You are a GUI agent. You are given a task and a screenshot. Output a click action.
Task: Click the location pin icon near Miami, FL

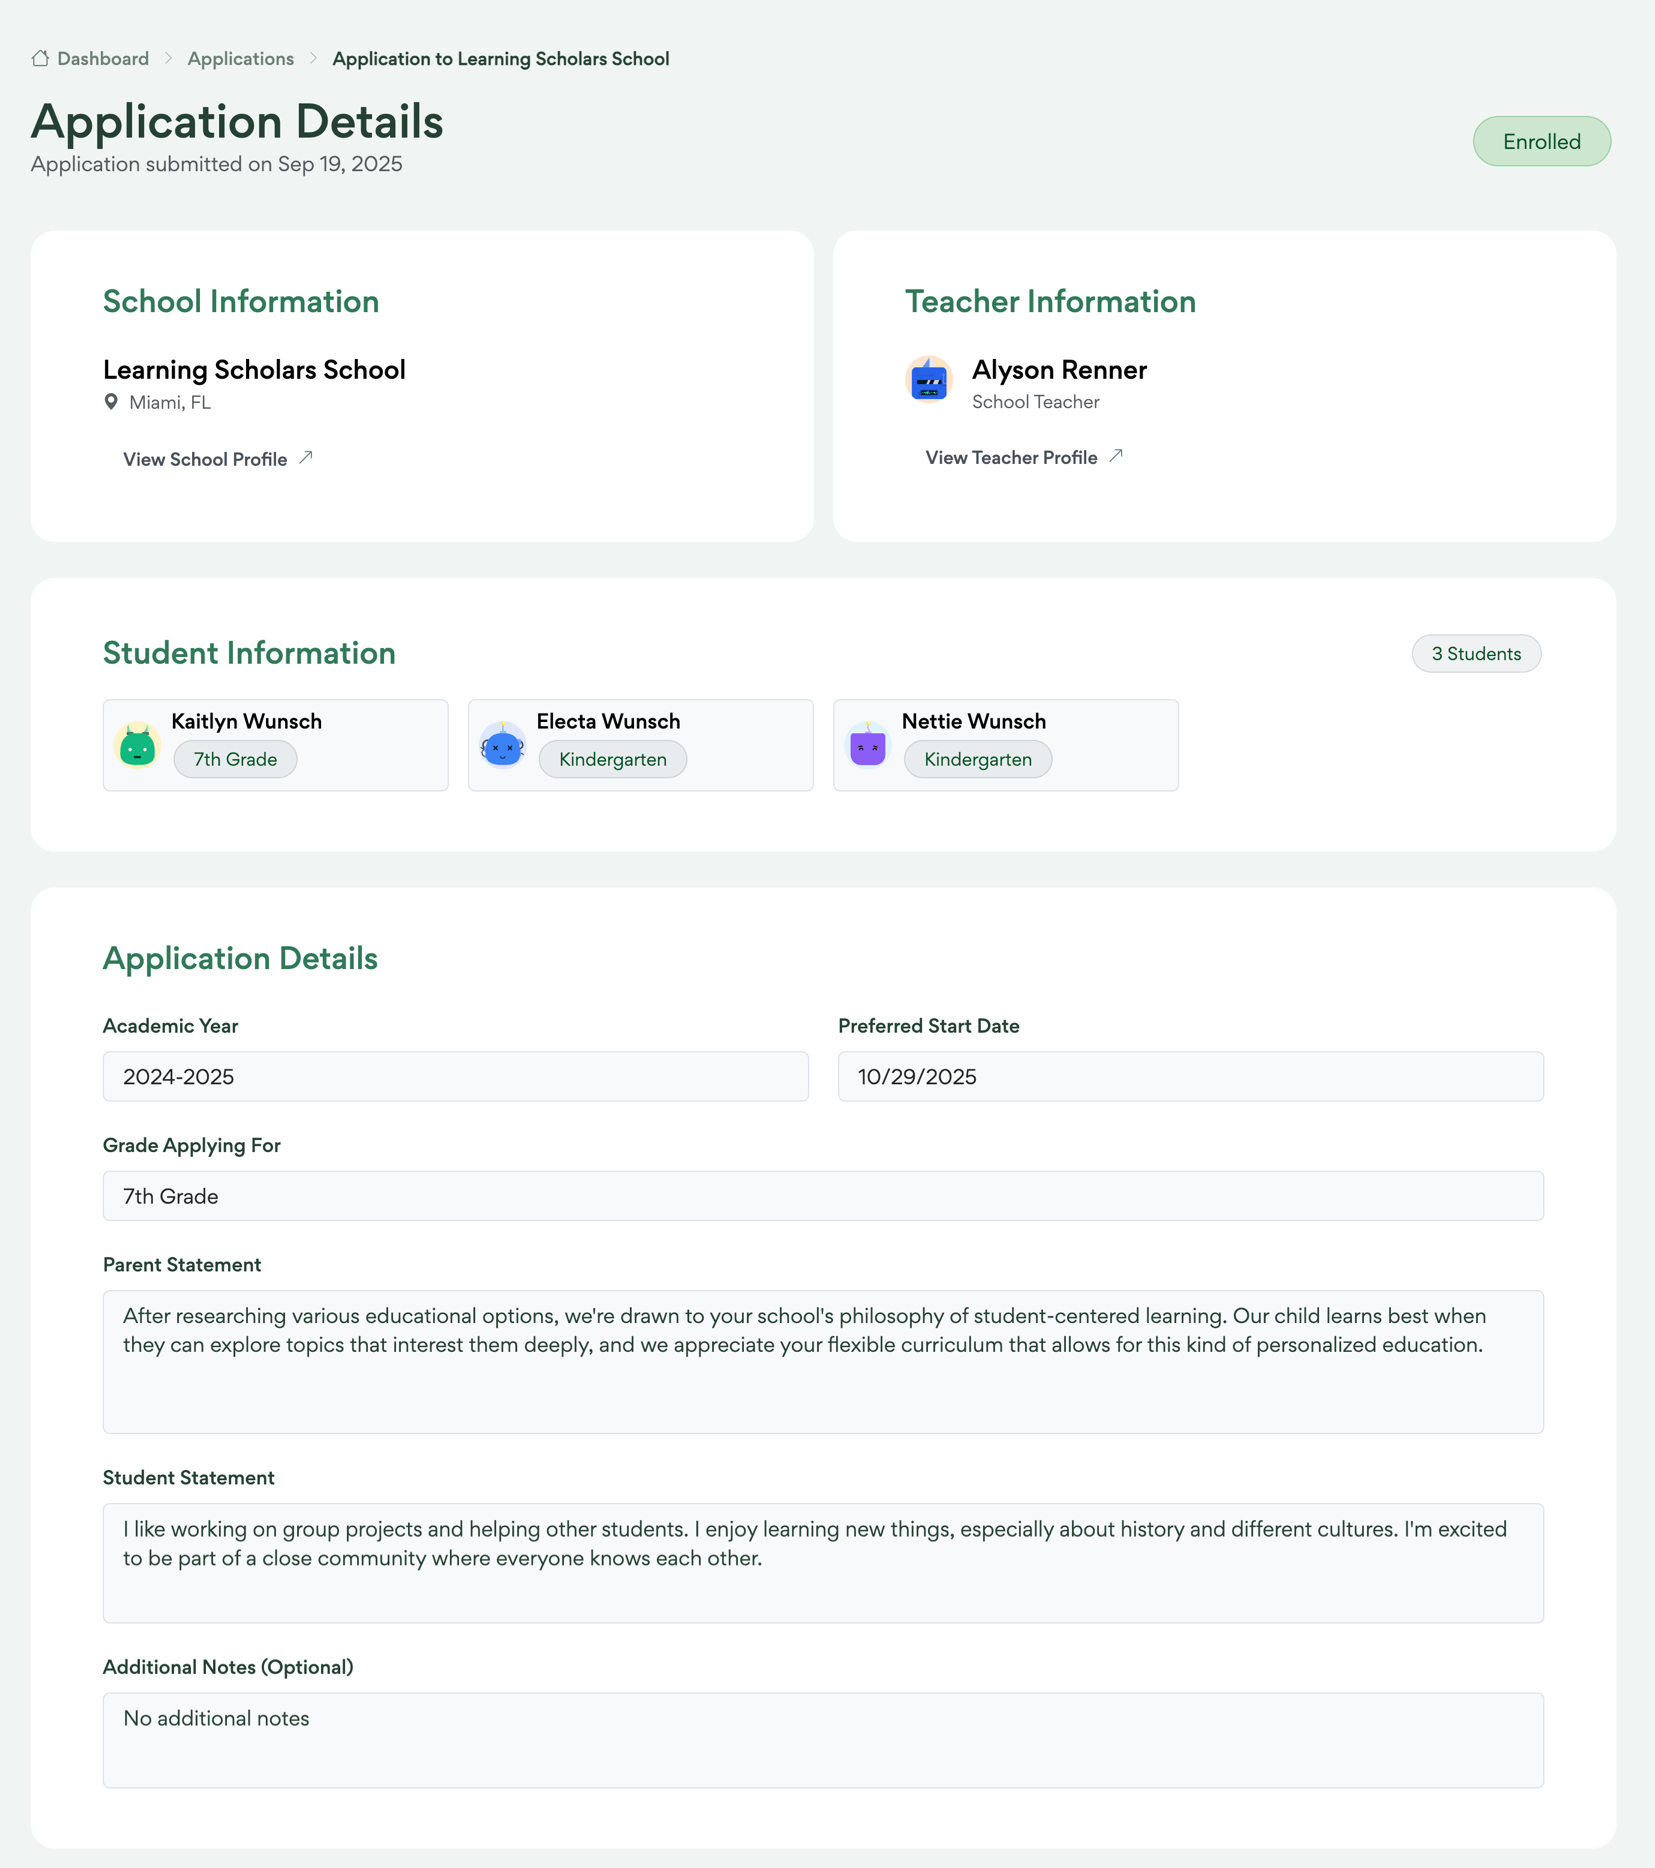coord(111,402)
